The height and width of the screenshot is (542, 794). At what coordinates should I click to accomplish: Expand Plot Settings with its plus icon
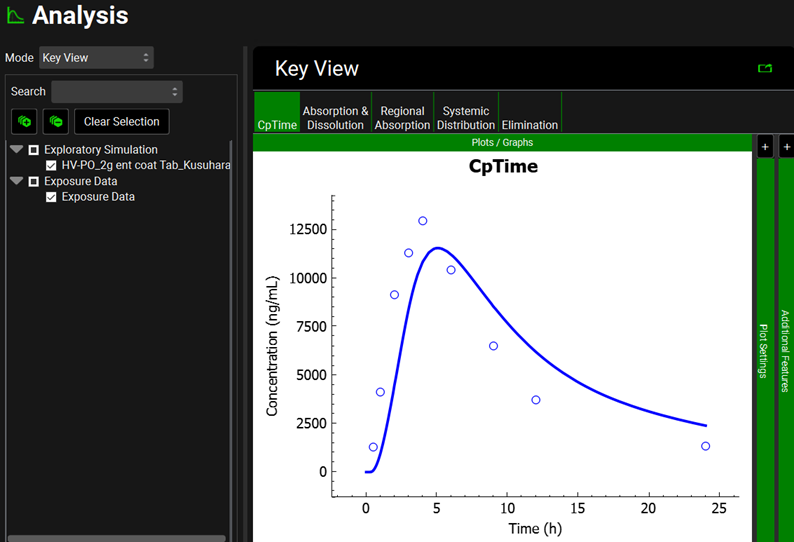(764, 147)
